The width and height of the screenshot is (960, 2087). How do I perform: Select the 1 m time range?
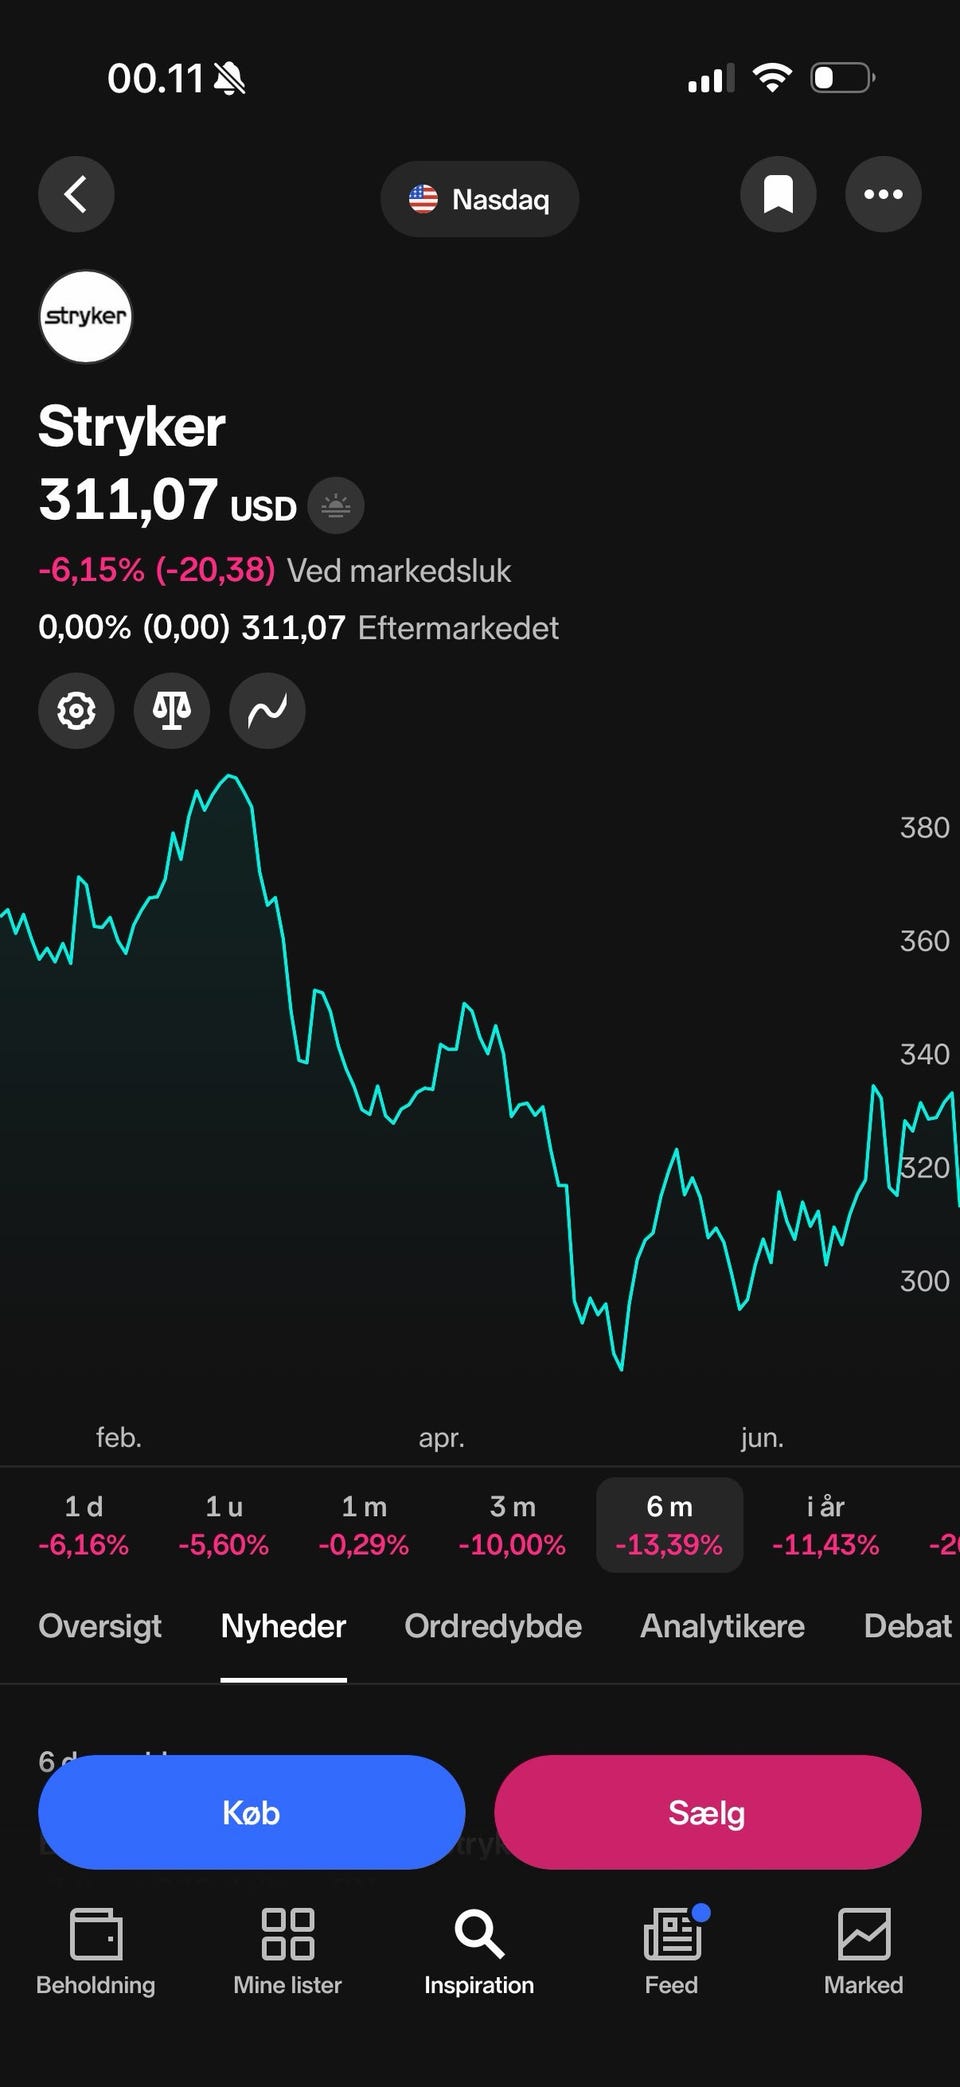pos(364,1525)
